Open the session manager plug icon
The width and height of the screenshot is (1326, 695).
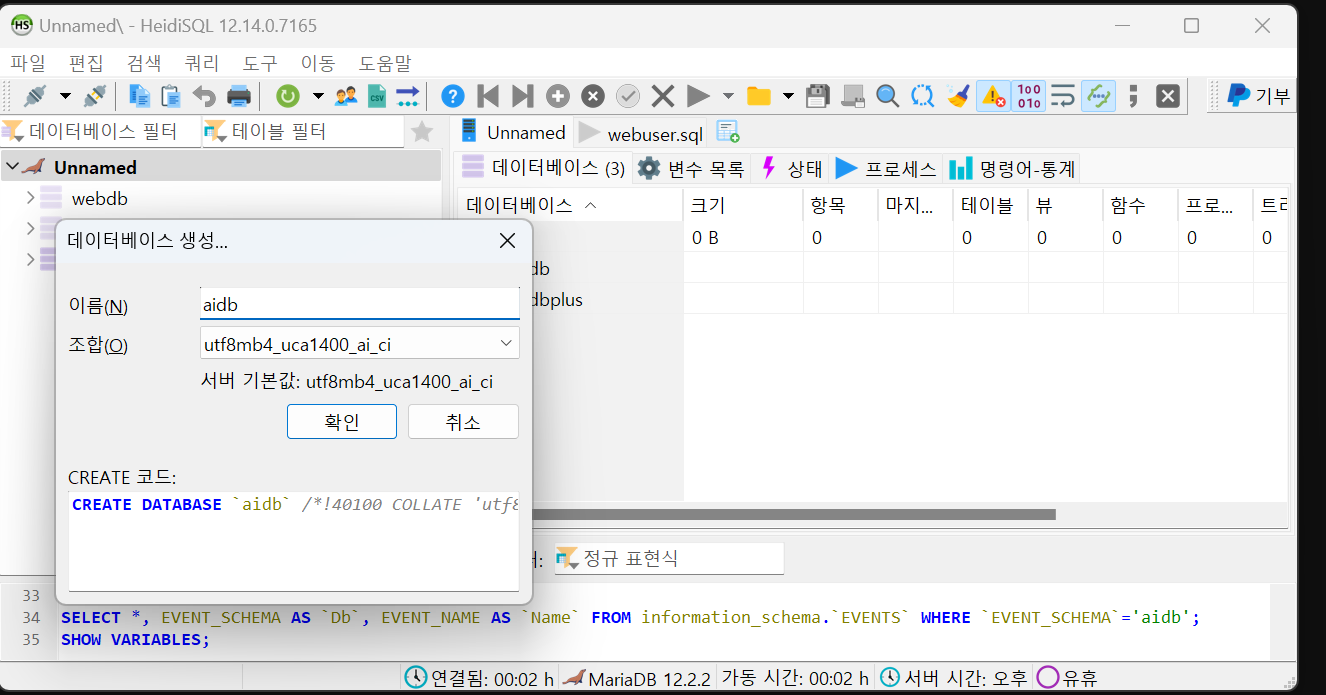pos(36,96)
